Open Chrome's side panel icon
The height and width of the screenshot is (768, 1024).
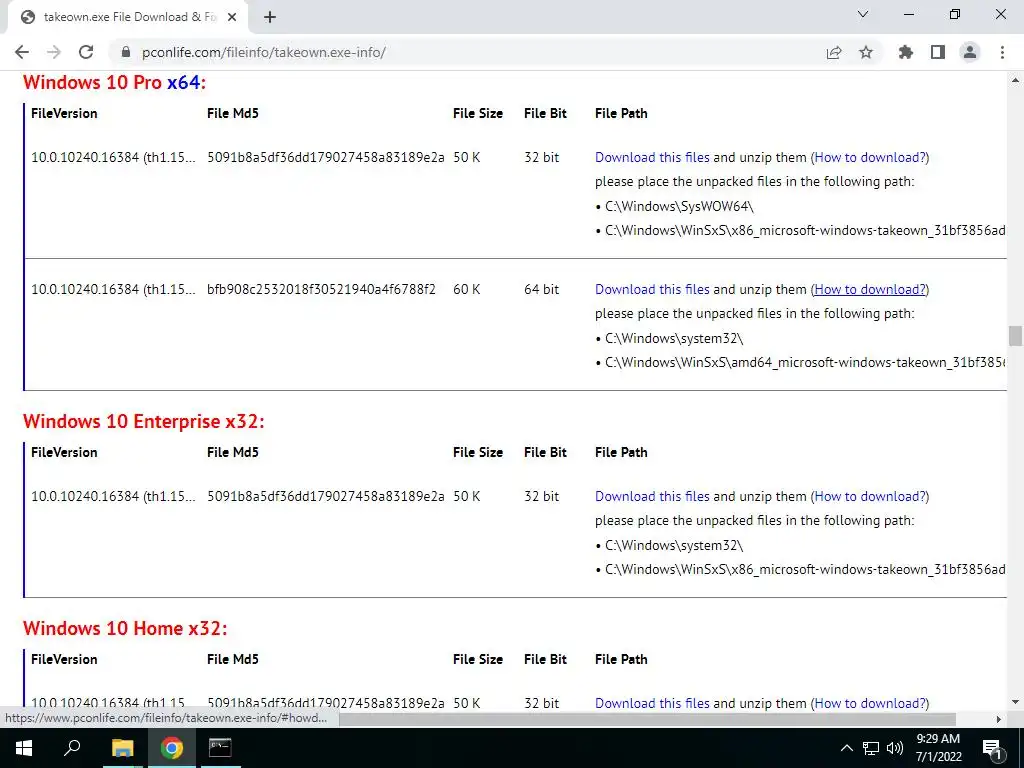tap(938, 52)
